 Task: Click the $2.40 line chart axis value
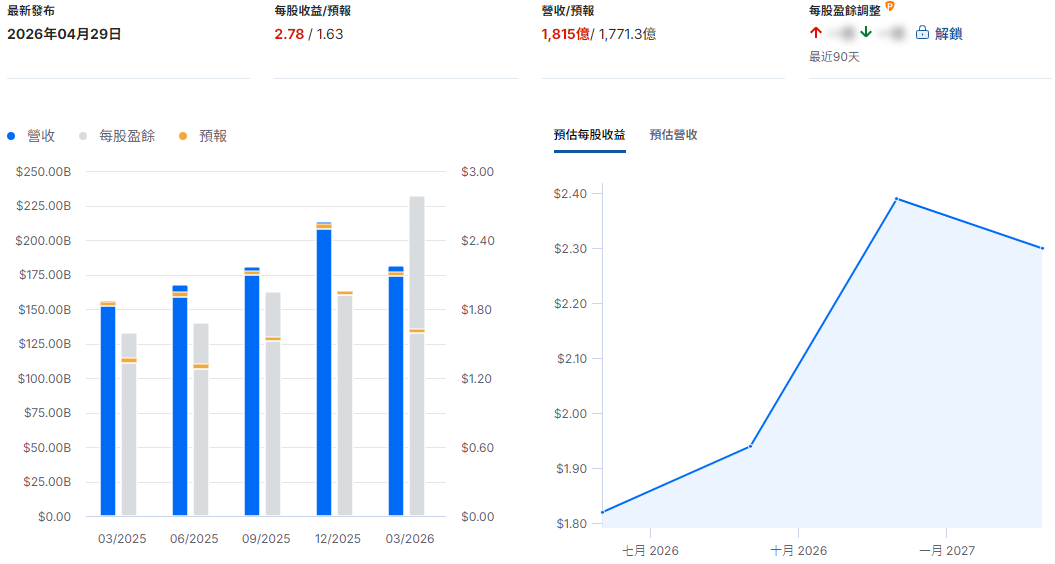point(570,194)
